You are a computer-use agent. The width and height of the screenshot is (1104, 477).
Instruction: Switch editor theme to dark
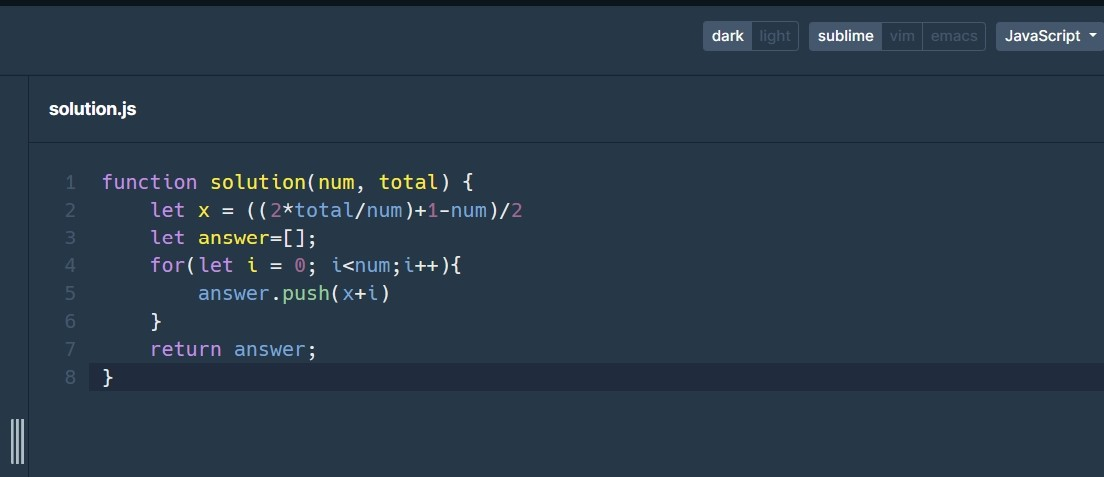click(727, 36)
